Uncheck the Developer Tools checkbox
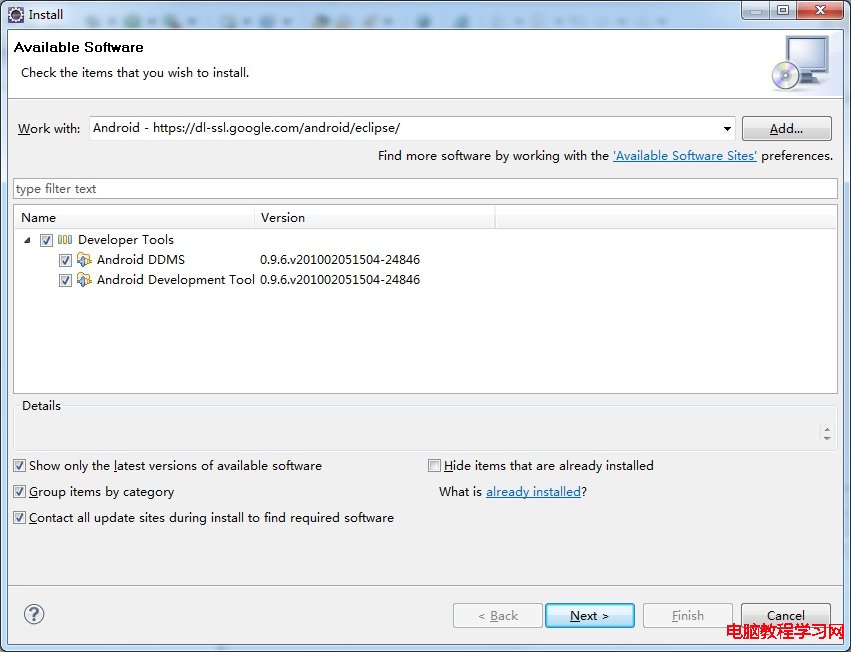 [x=46, y=240]
